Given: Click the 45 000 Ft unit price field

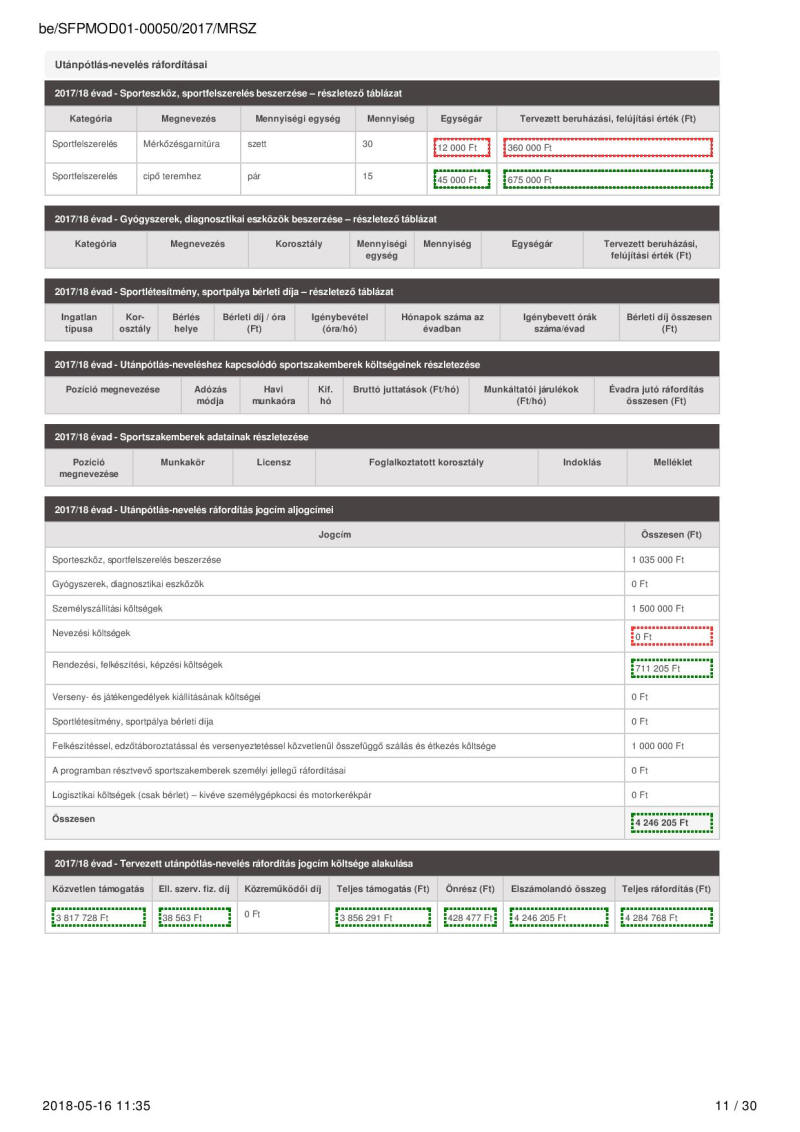Looking at the screenshot, I should [x=460, y=179].
